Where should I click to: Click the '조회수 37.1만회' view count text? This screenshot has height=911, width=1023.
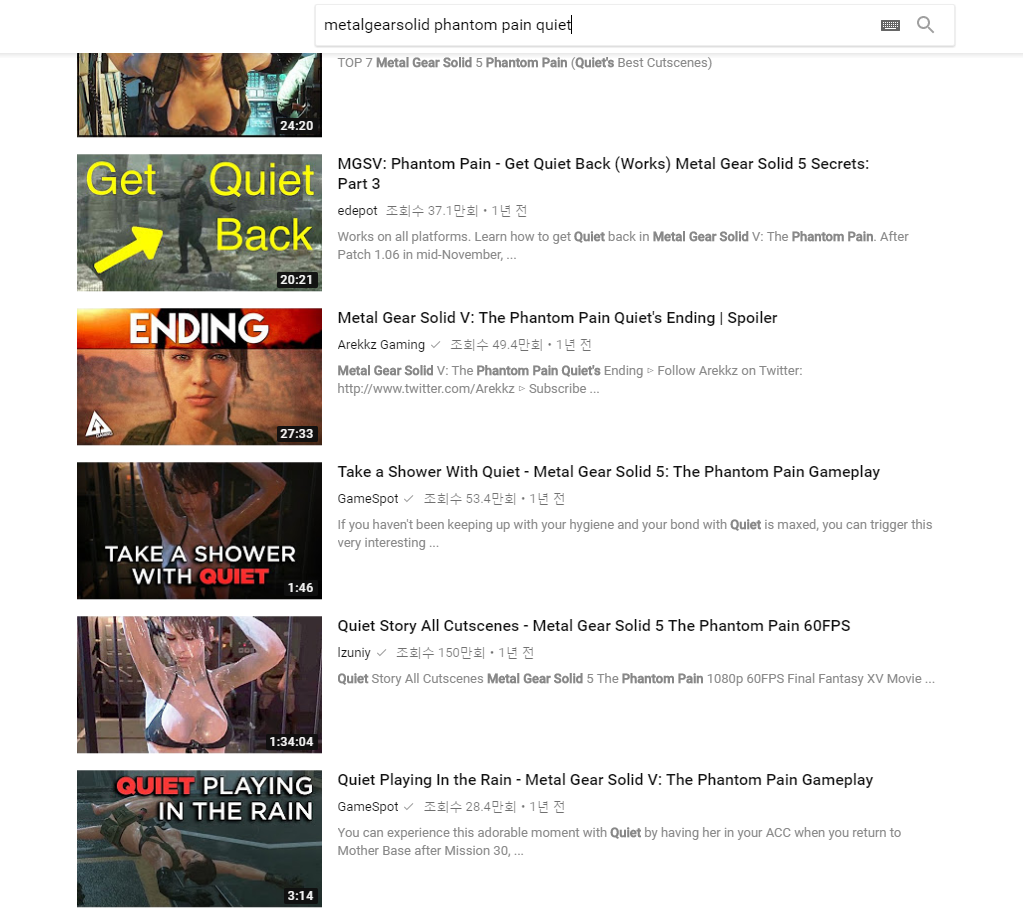click(x=432, y=211)
